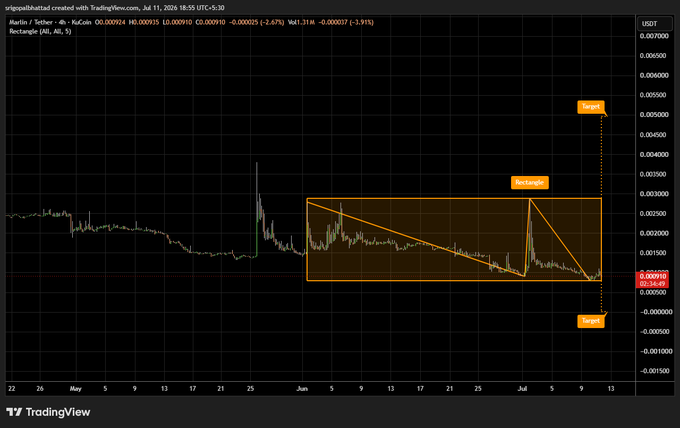This screenshot has height=428, width=680.
Task: Select the 'Rectangle (All, All, 5)' indicator legend
Action: [x=40, y=31]
